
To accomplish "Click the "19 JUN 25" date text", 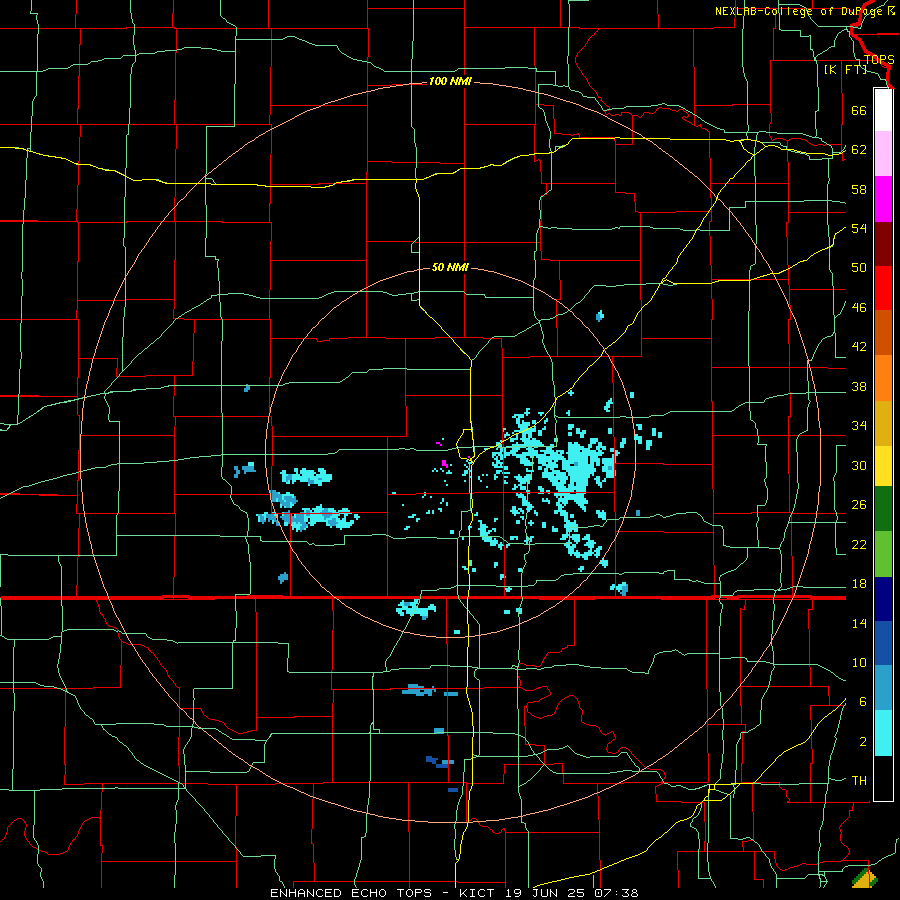I will click(548, 893).
